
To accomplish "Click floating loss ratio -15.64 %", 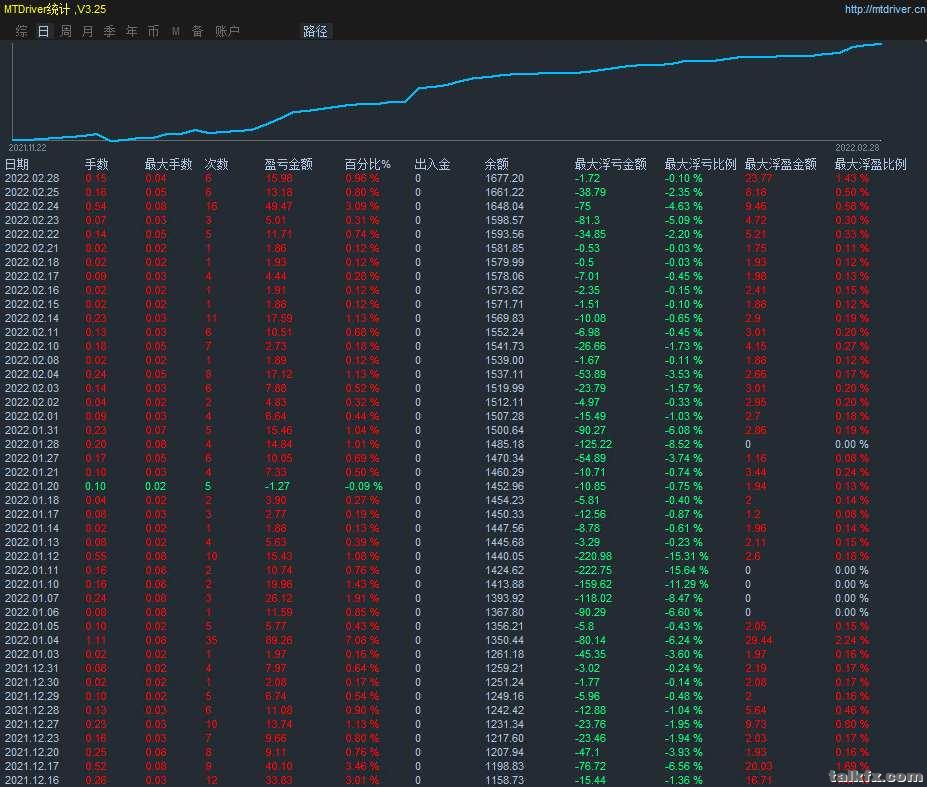I will pos(686,571).
